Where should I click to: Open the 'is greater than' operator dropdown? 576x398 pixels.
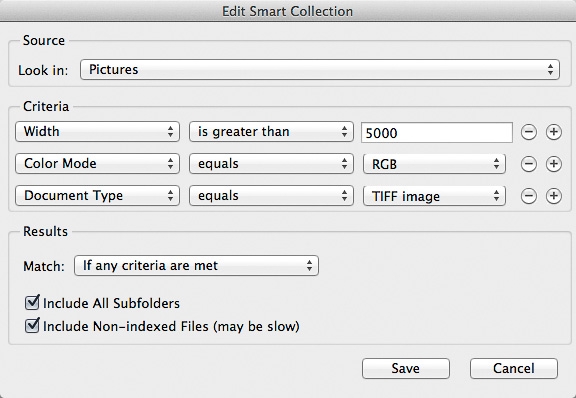tap(271, 132)
